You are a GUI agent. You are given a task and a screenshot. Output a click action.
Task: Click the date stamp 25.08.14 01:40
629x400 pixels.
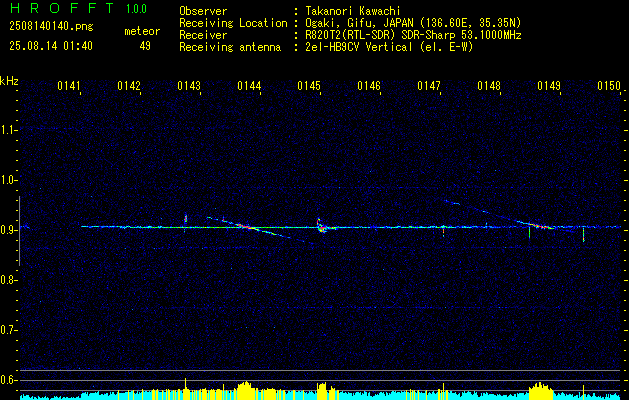(x=51, y=46)
